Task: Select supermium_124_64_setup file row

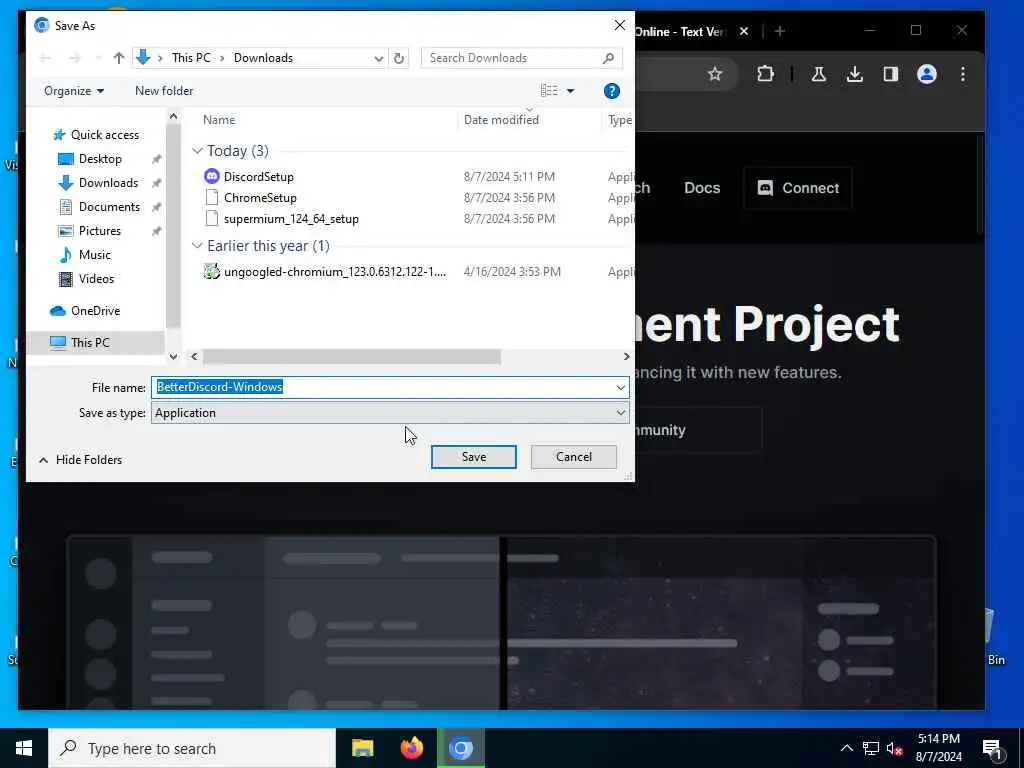Action: pos(413,219)
